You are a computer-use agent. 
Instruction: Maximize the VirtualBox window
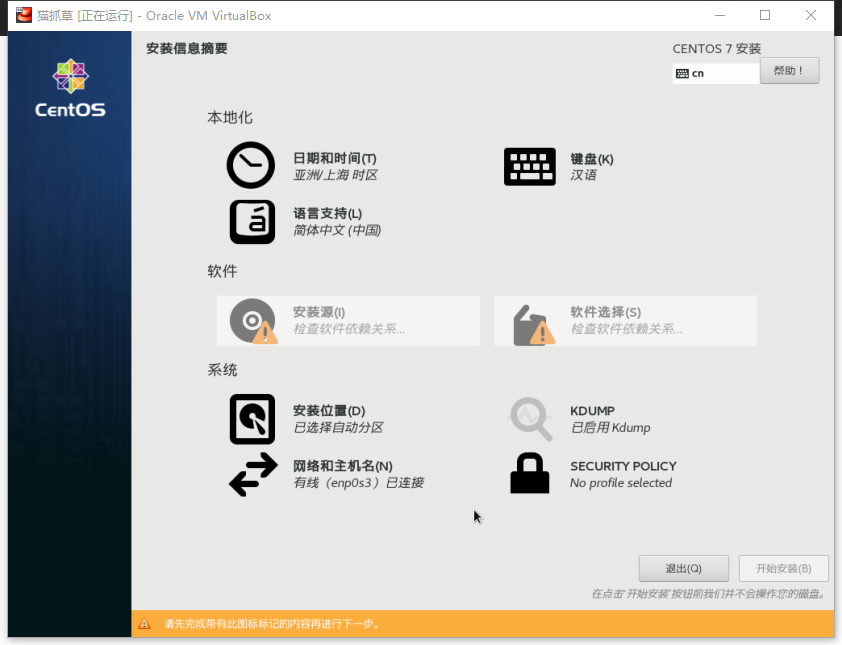click(x=765, y=15)
